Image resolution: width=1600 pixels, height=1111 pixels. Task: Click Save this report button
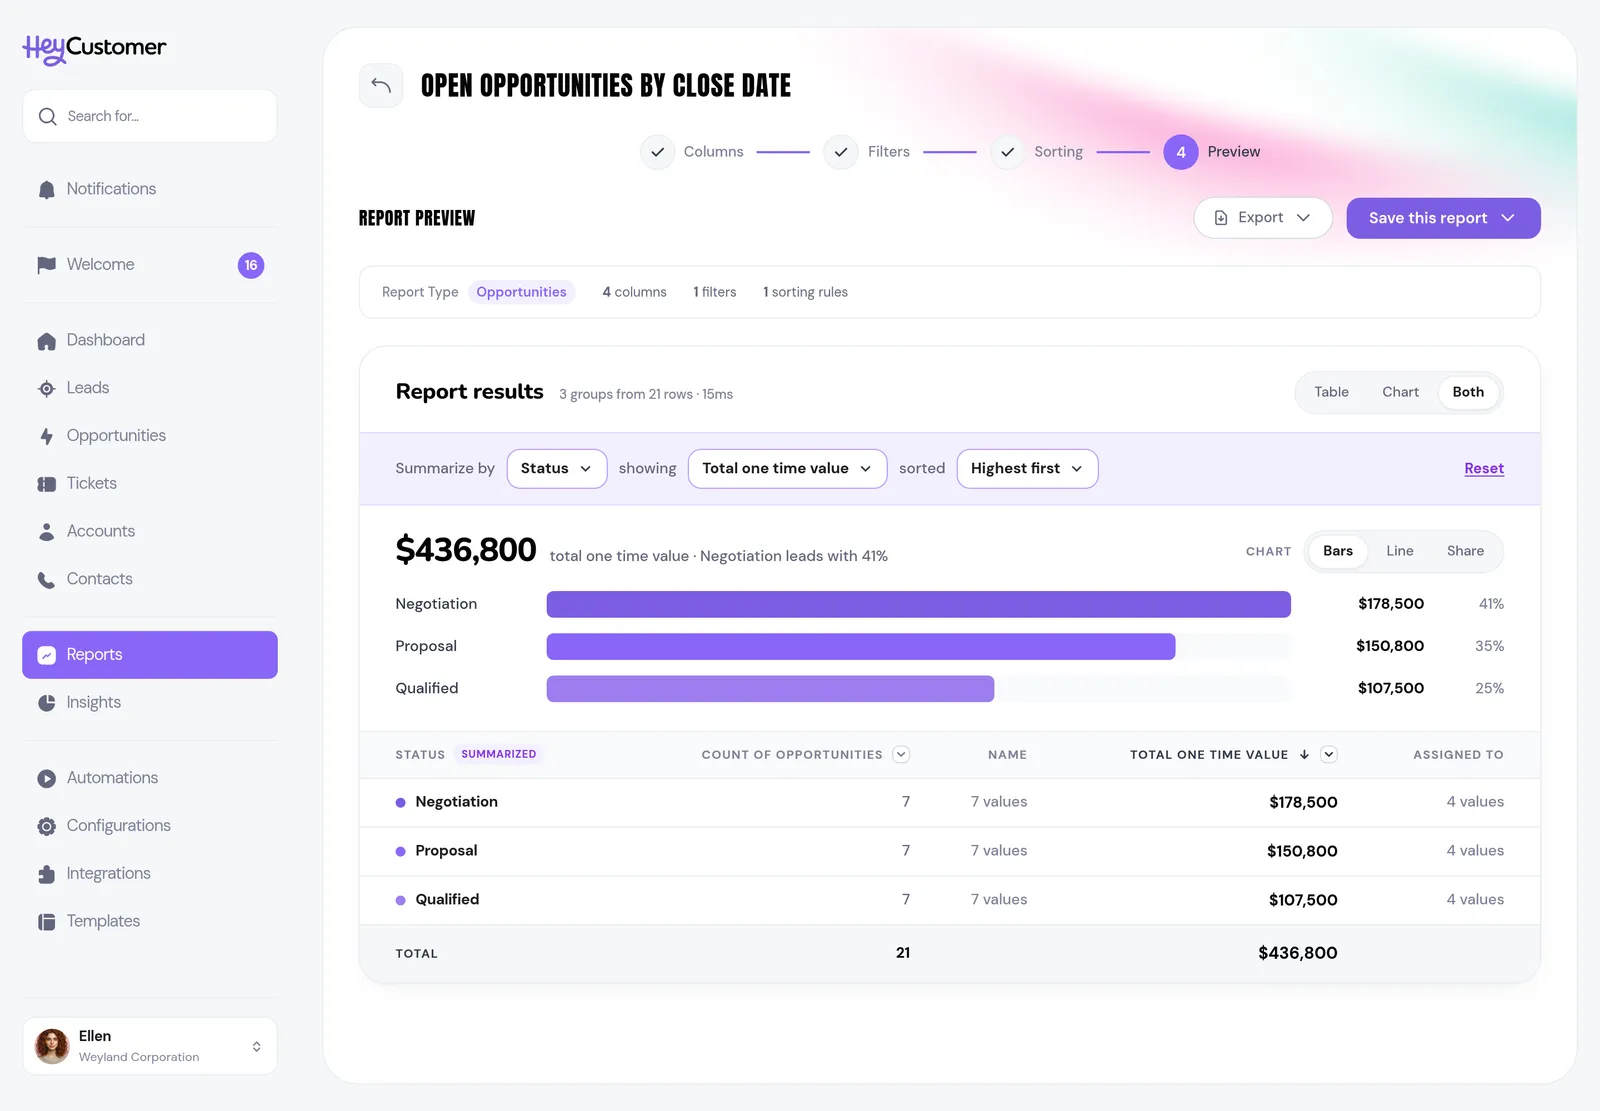pyautogui.click(x=1443, y=218)
